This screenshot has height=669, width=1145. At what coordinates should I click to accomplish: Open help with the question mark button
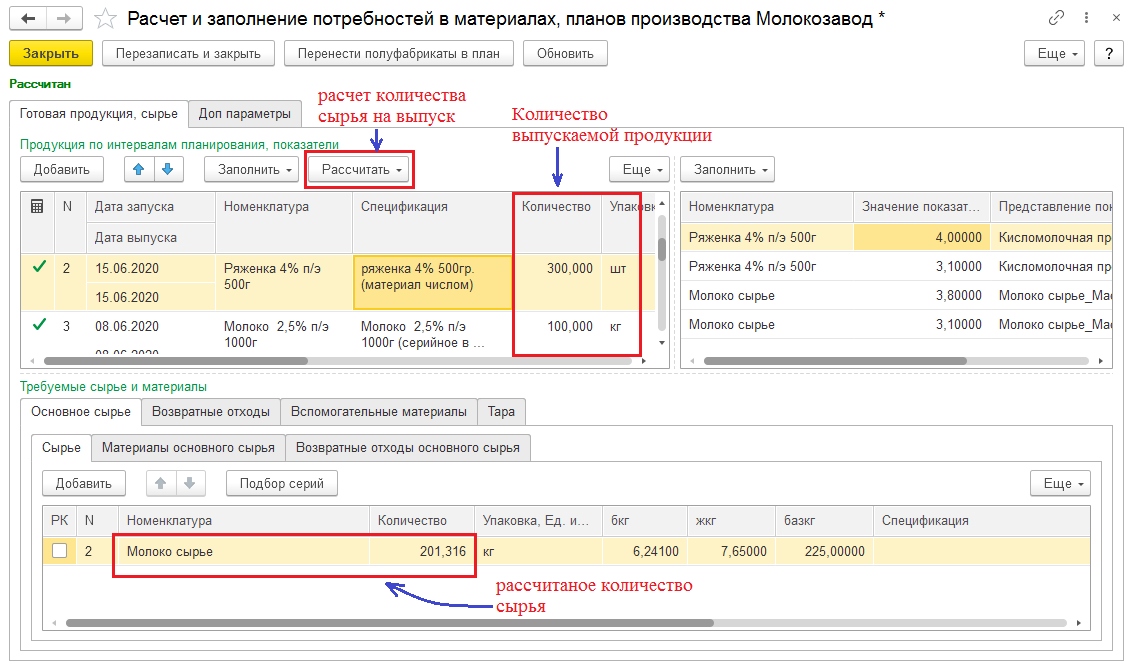pos(1107,54)
